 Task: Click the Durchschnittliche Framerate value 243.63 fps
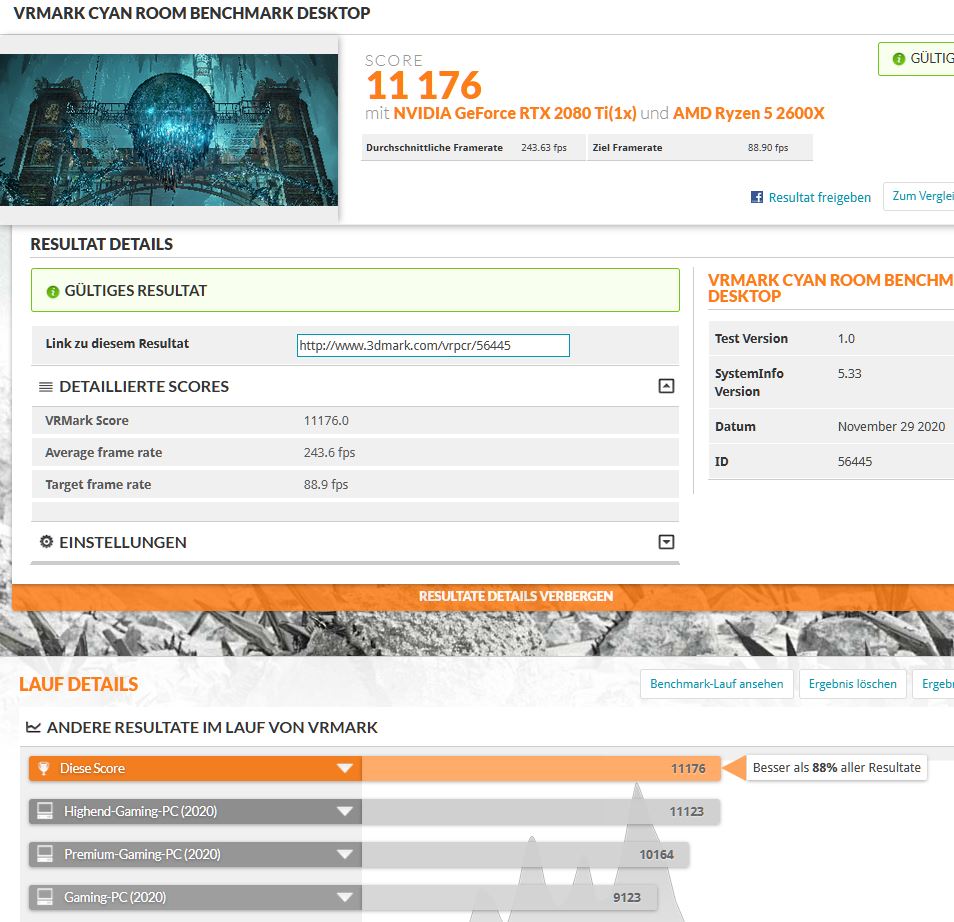point(544,148)
